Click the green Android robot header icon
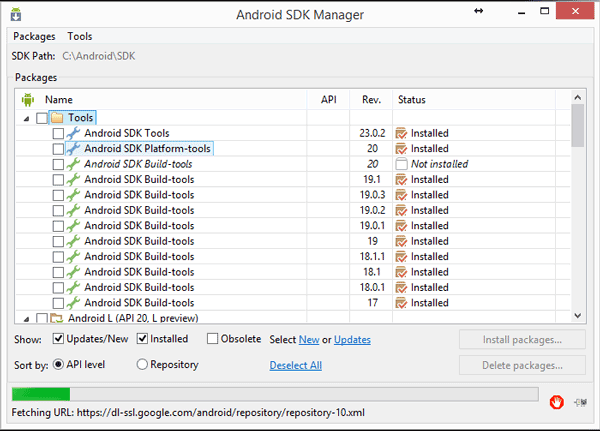Image resolution: width=600 pixels, height=431 pixels. coord(28,100)
